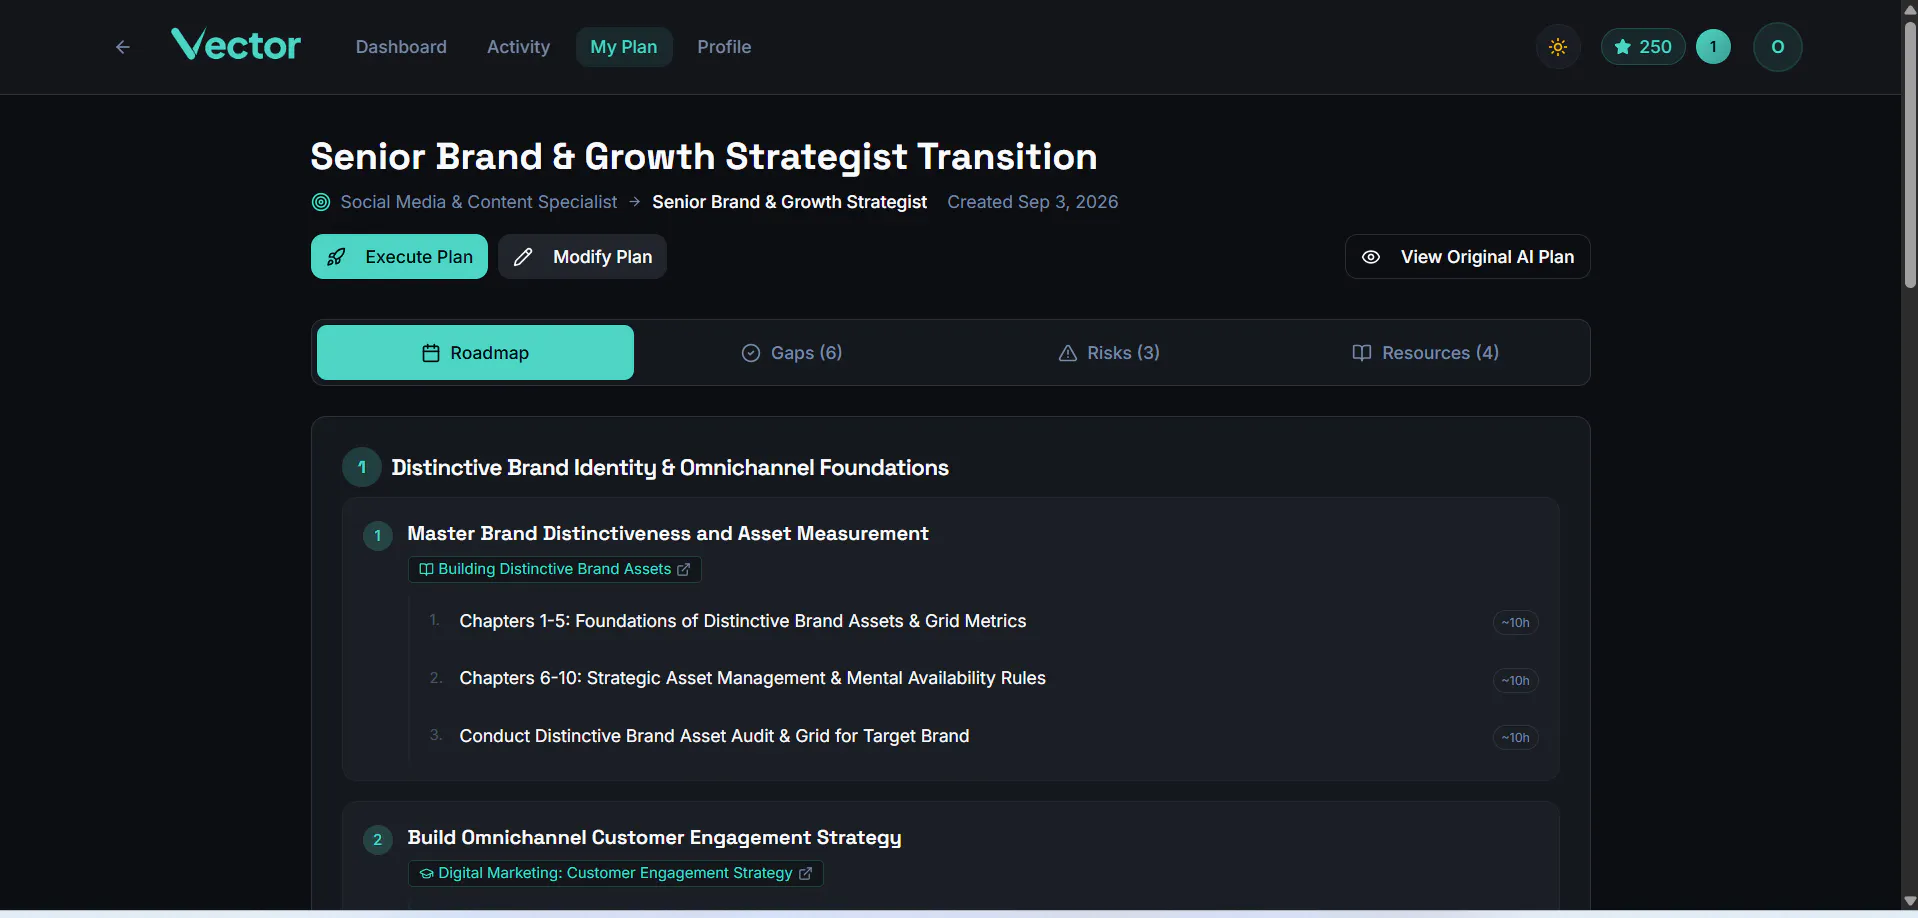Click the ~10h badge for Chapters 6-10

coord(1515,680)
